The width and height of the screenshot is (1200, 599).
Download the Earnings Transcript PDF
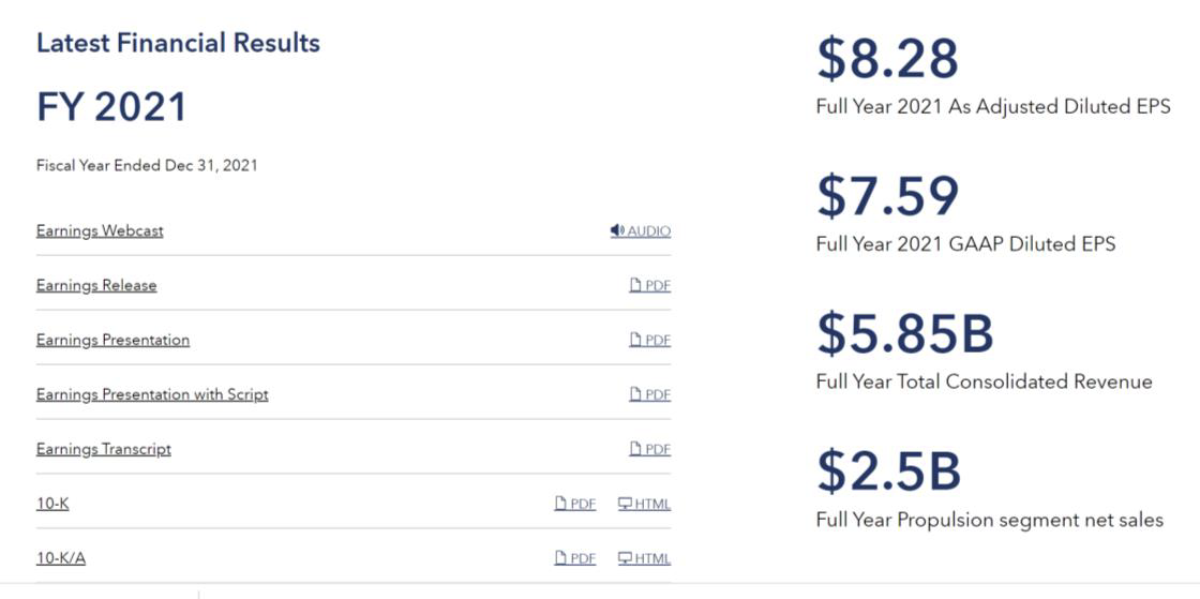click(x=650, y=450)
